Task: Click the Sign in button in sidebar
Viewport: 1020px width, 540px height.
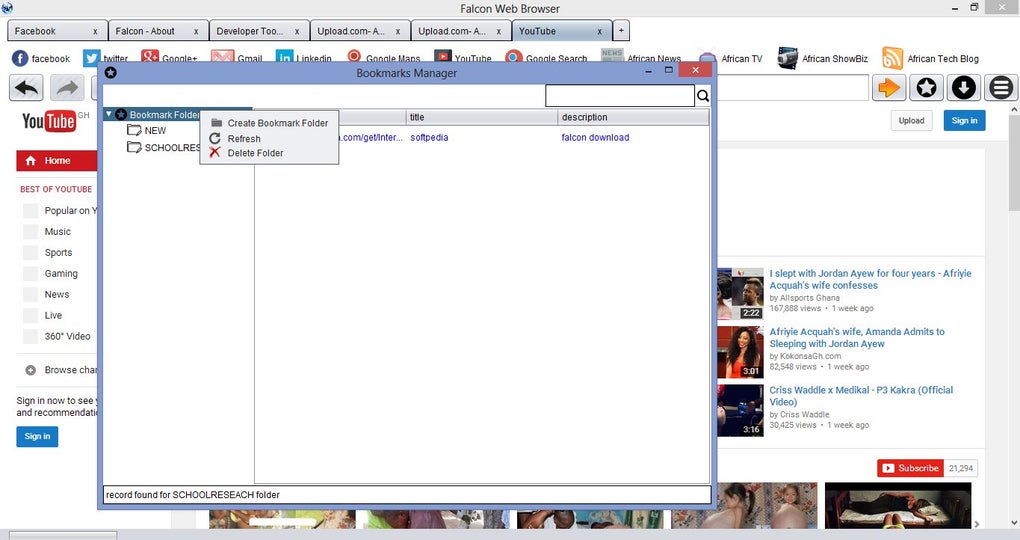Action: [x=37, y=437]
